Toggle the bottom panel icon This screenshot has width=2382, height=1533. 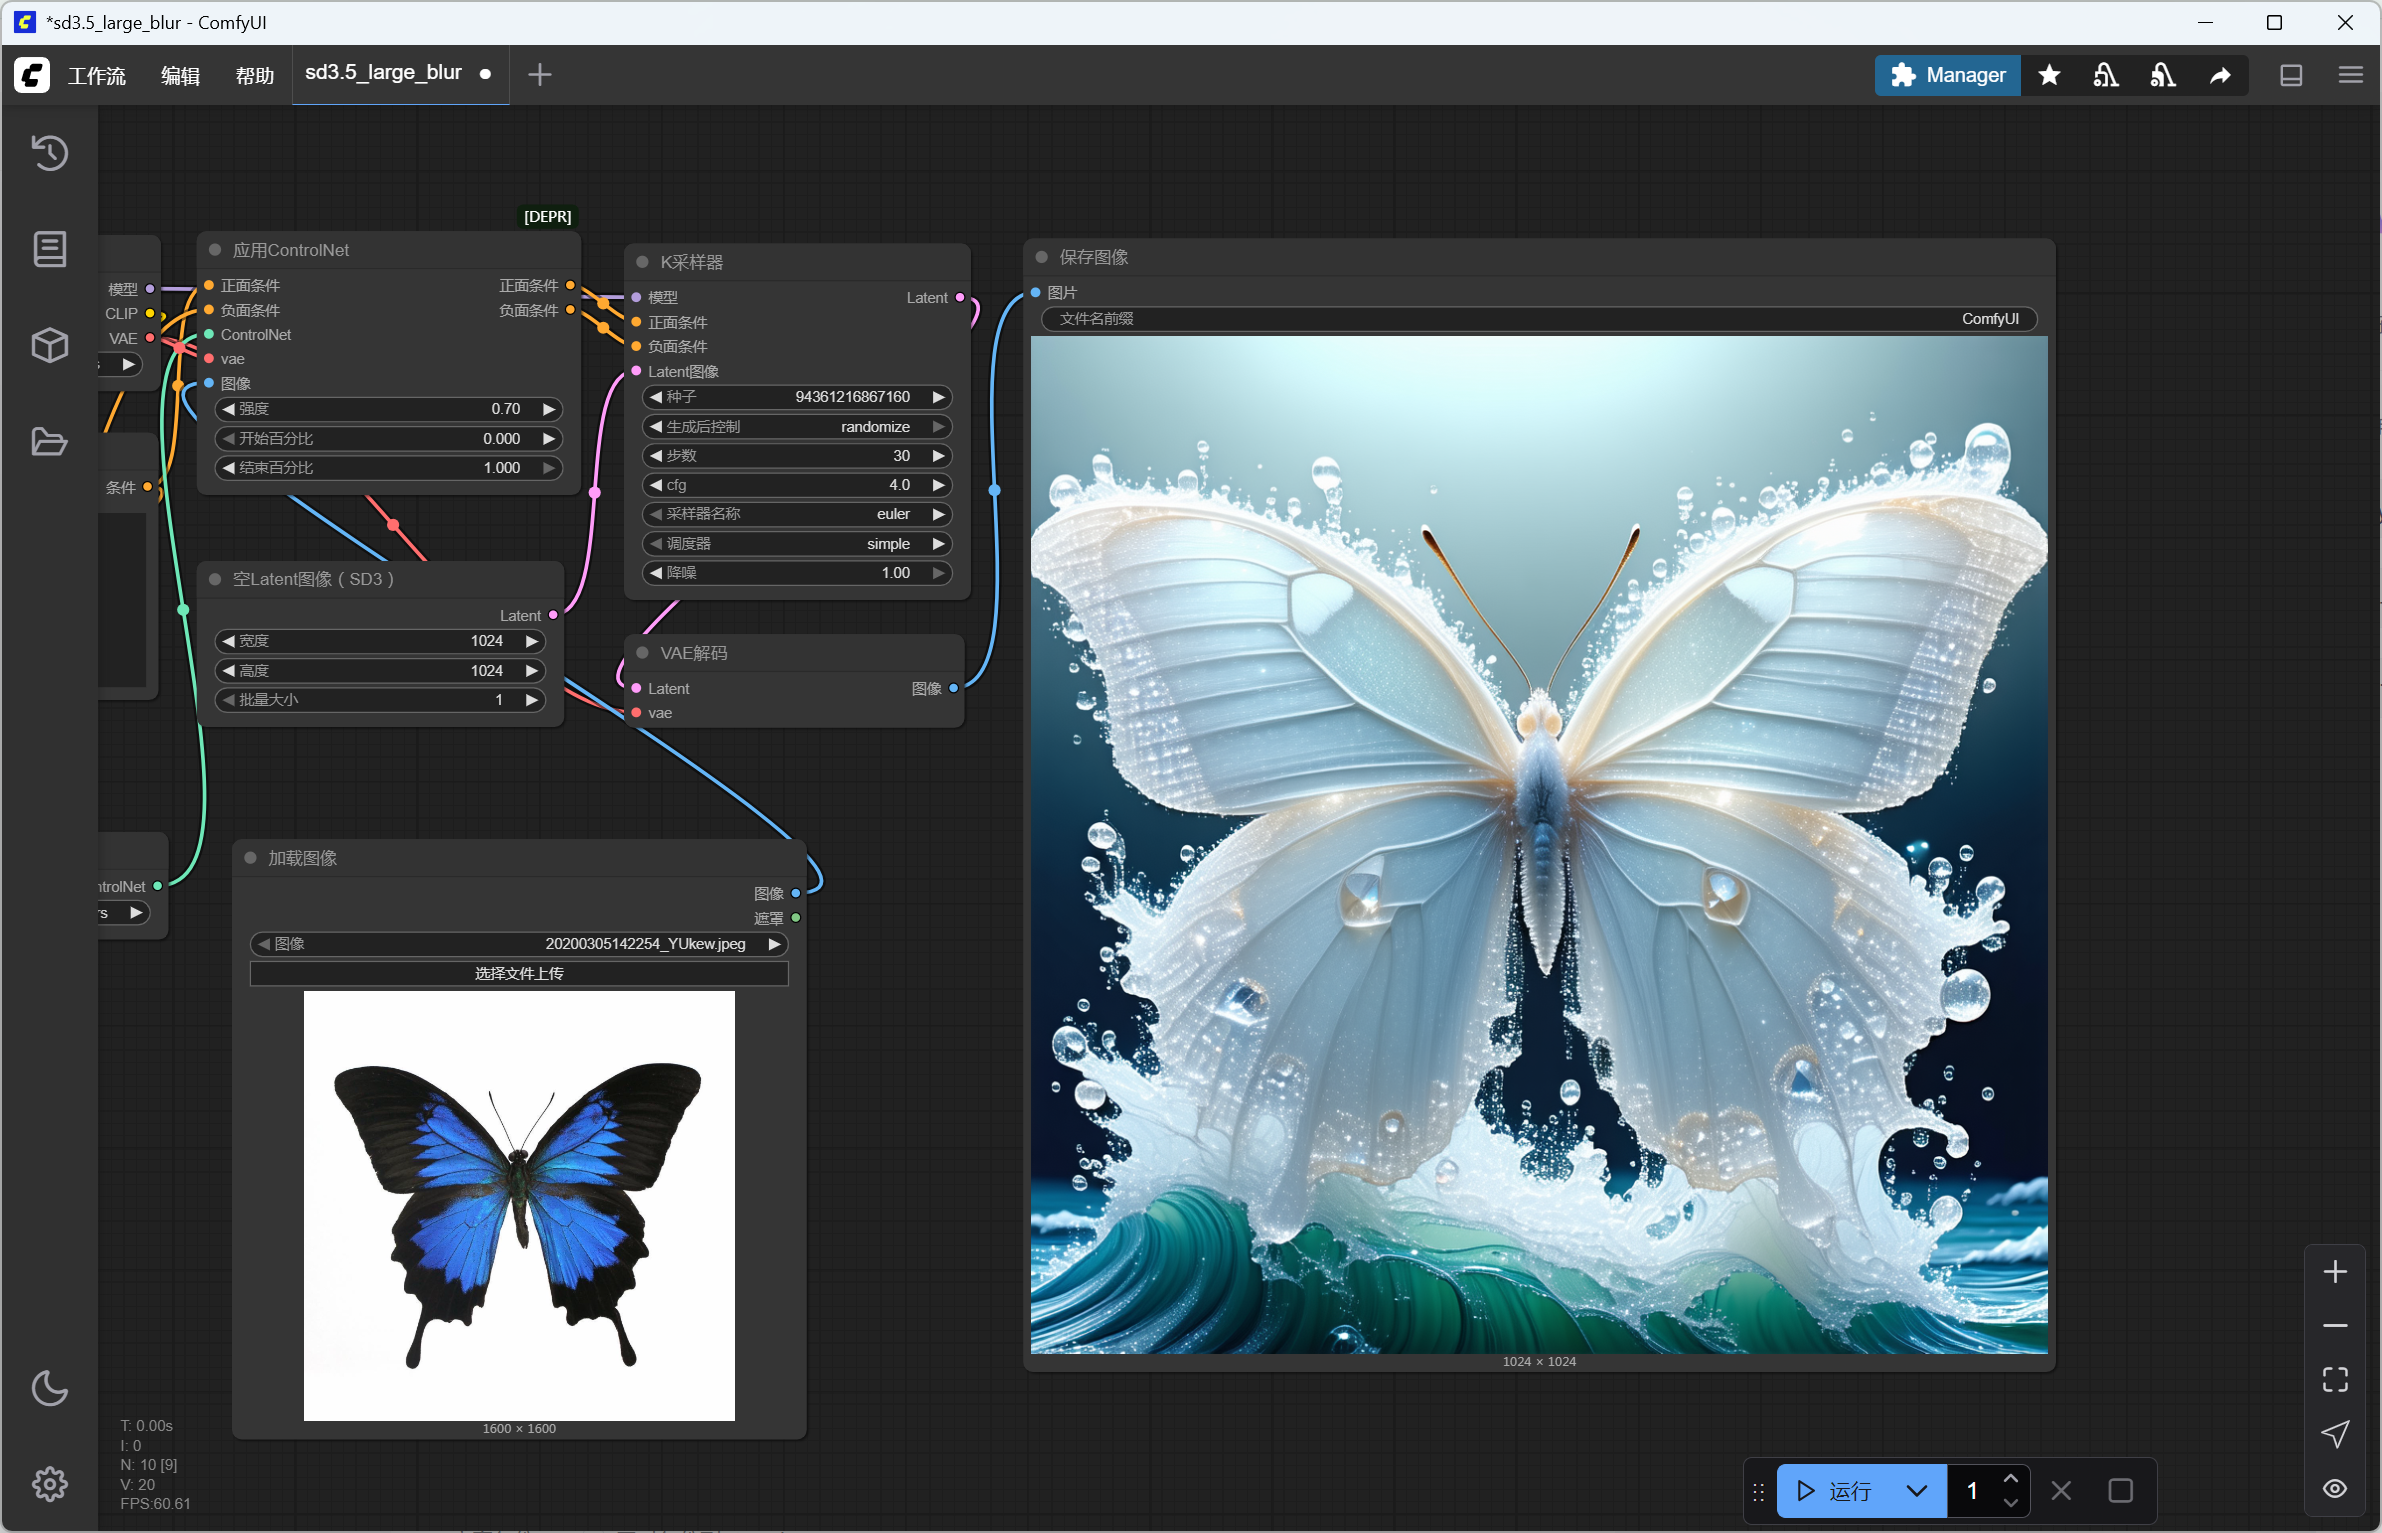(2291, 75)
